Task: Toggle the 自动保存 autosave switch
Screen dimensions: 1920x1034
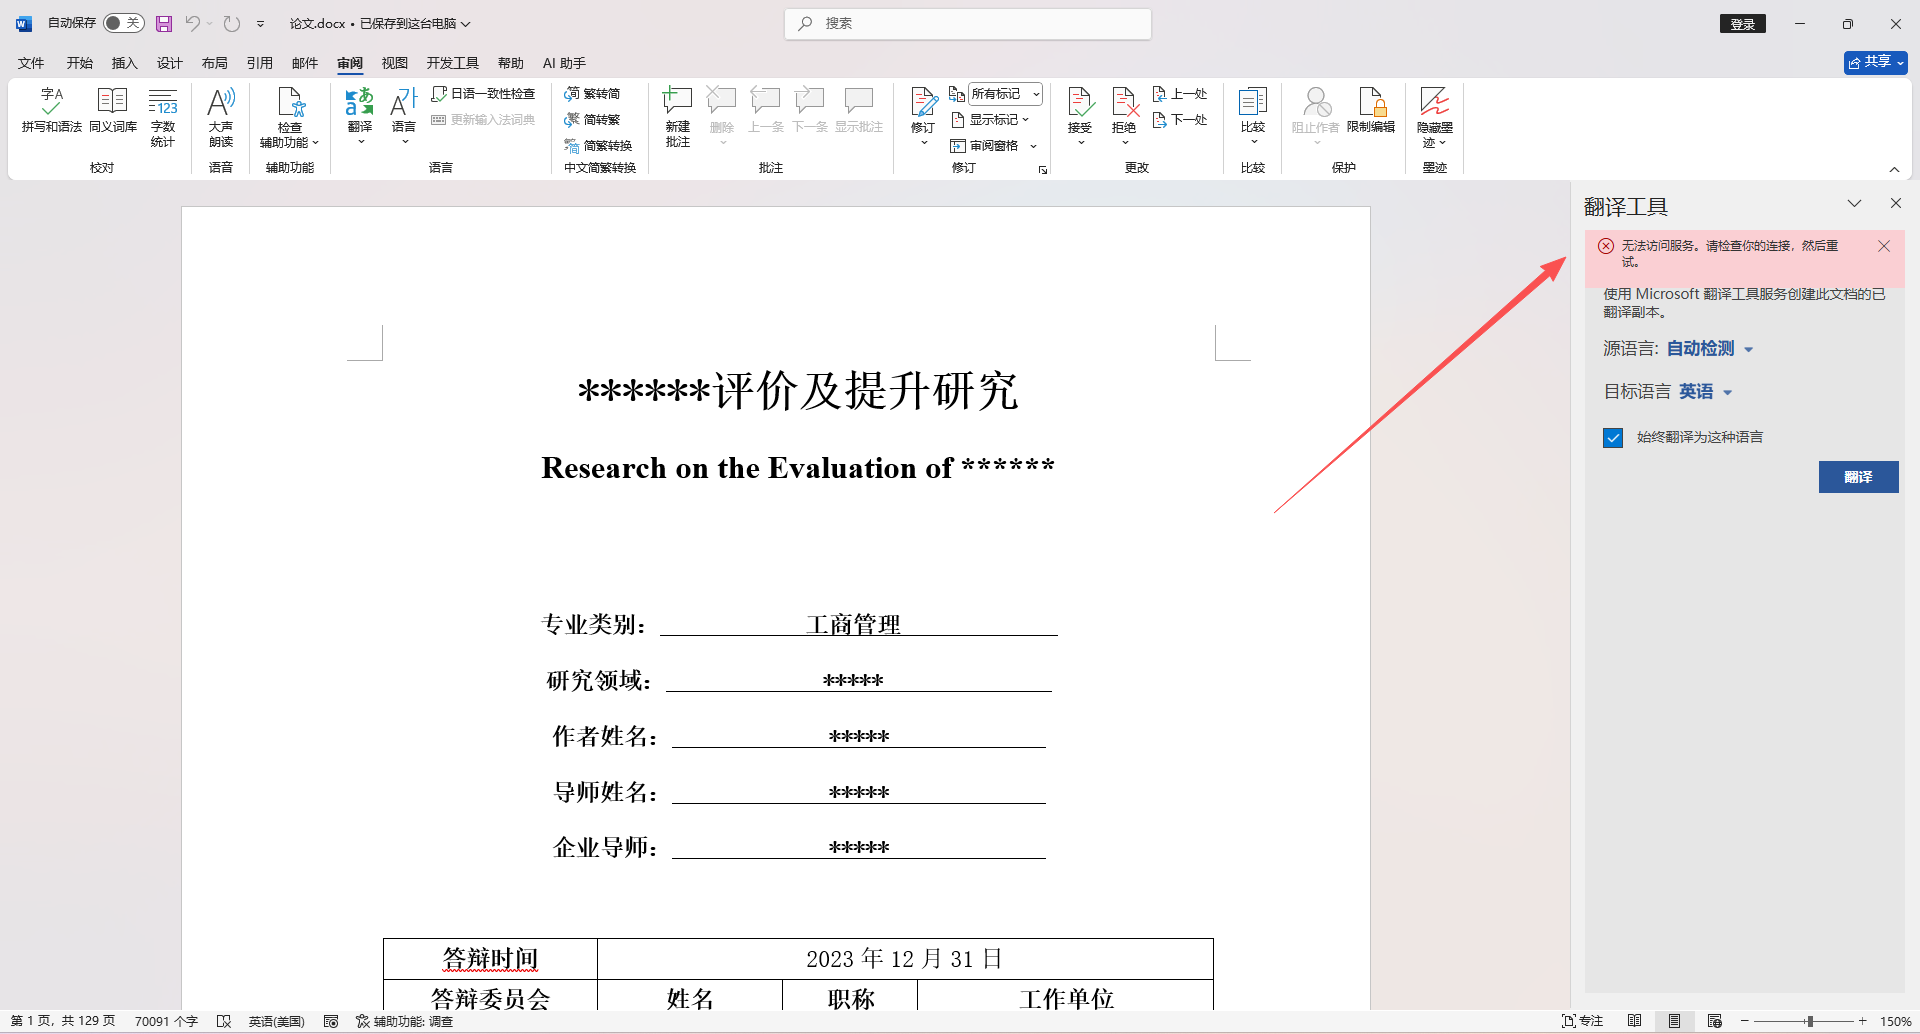Action: tap(124, 23)
